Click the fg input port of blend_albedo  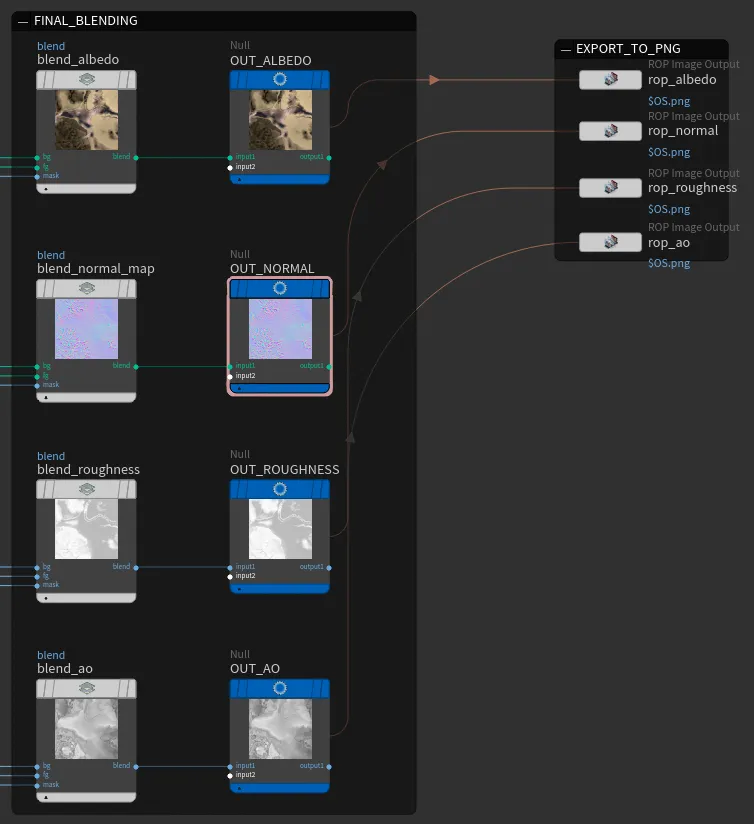[37, 168]
